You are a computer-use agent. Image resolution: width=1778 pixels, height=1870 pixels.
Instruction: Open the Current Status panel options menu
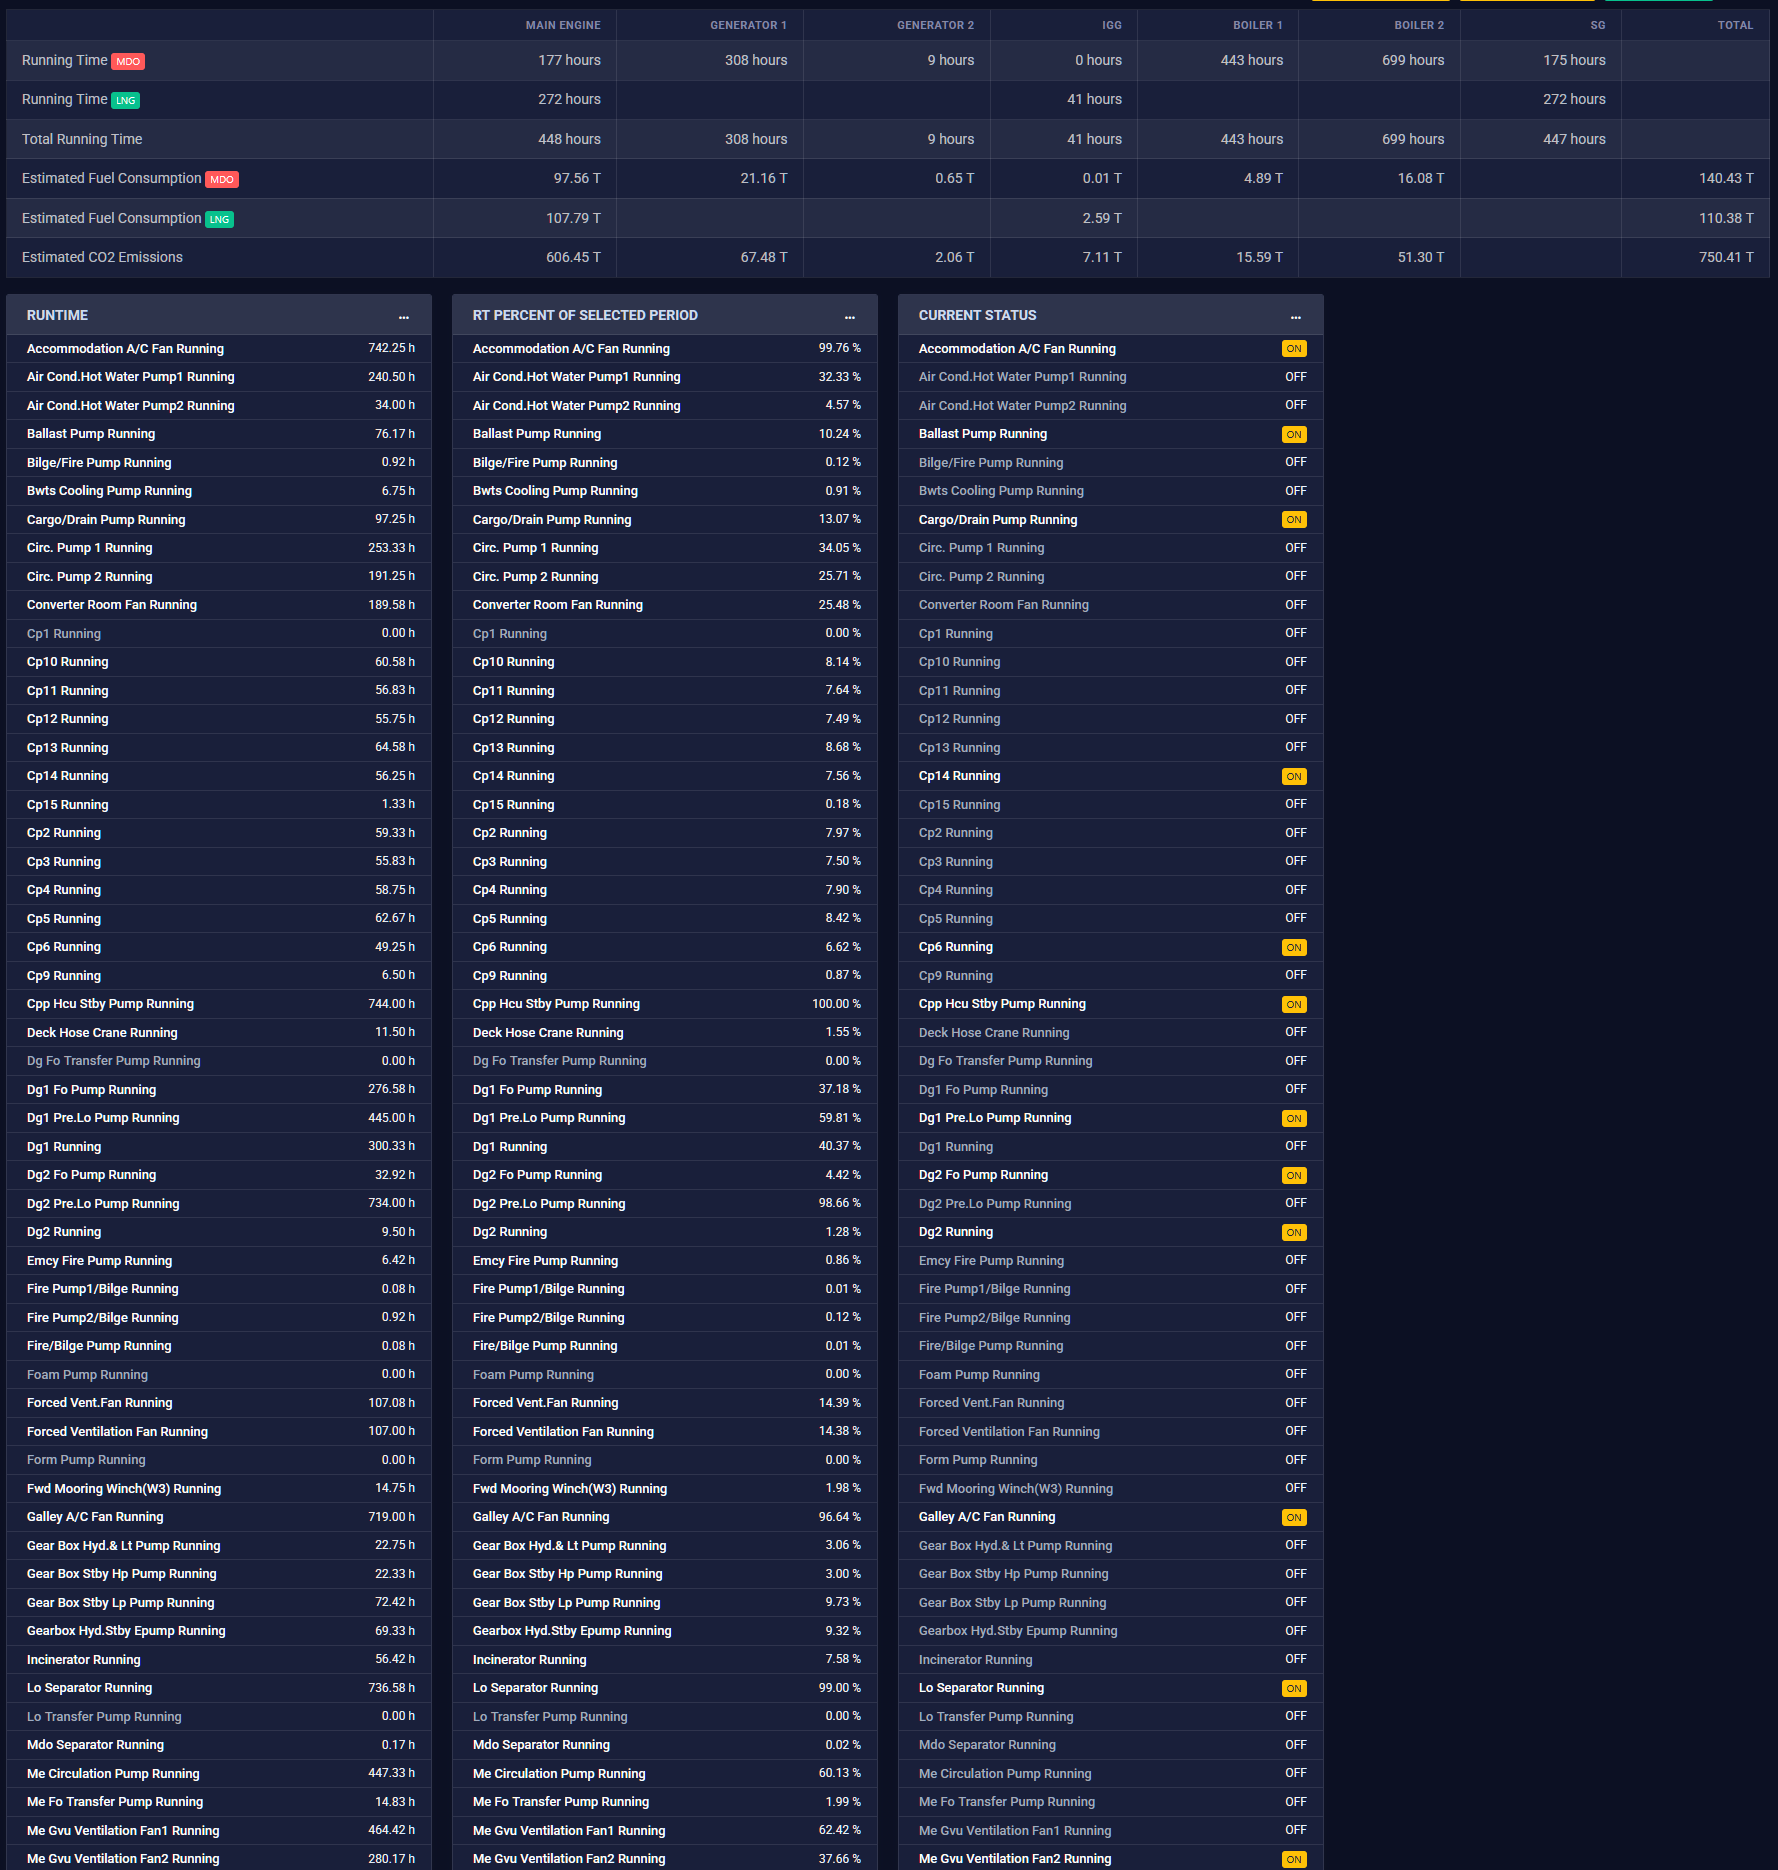(1296, 316)
